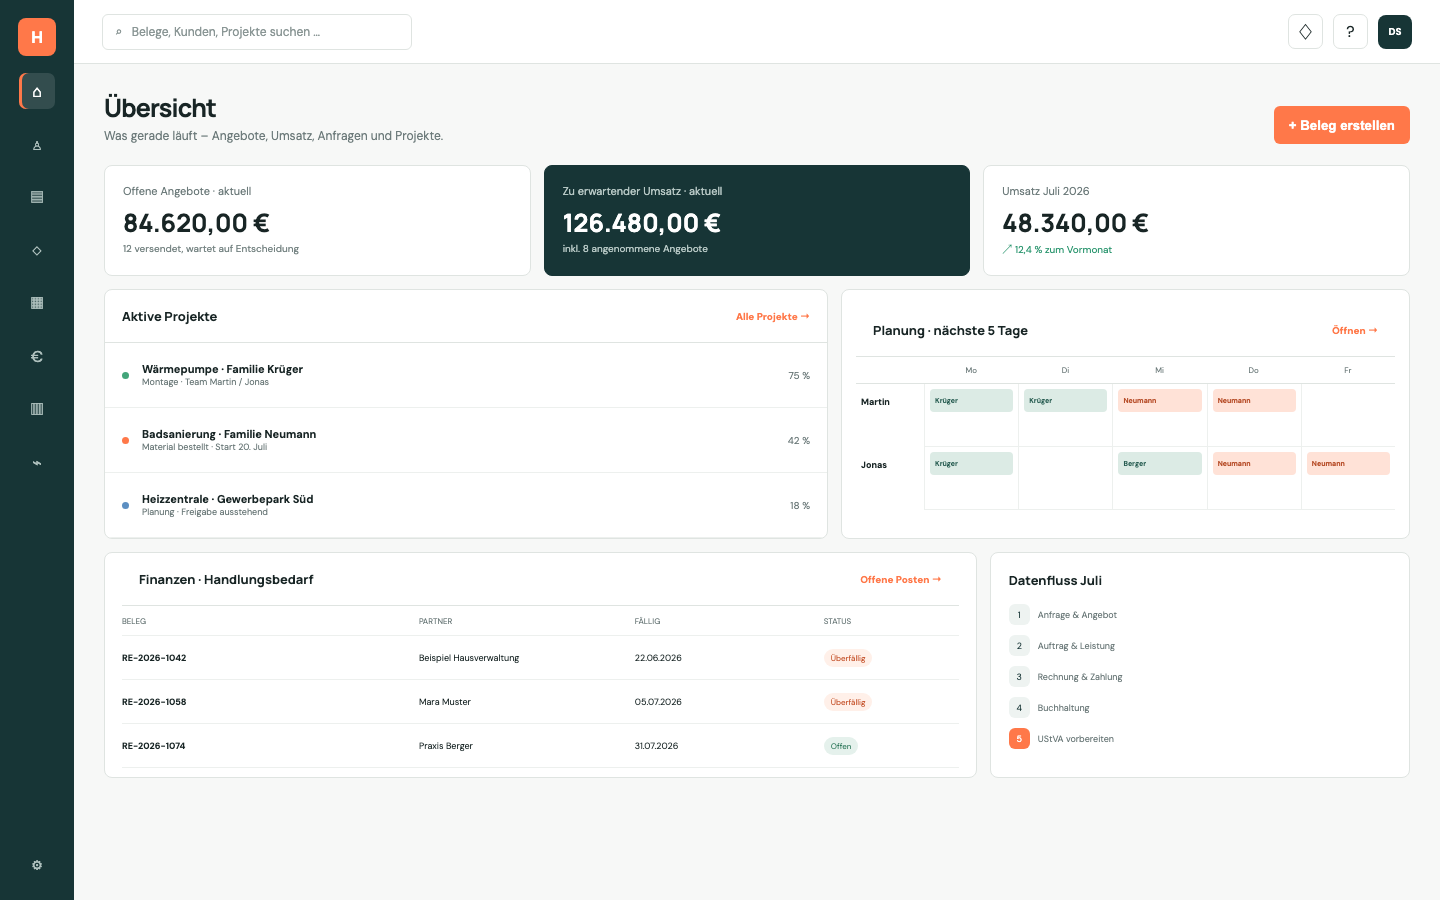
Task: Open the euro finance sidebar icon
Action: 37,356
